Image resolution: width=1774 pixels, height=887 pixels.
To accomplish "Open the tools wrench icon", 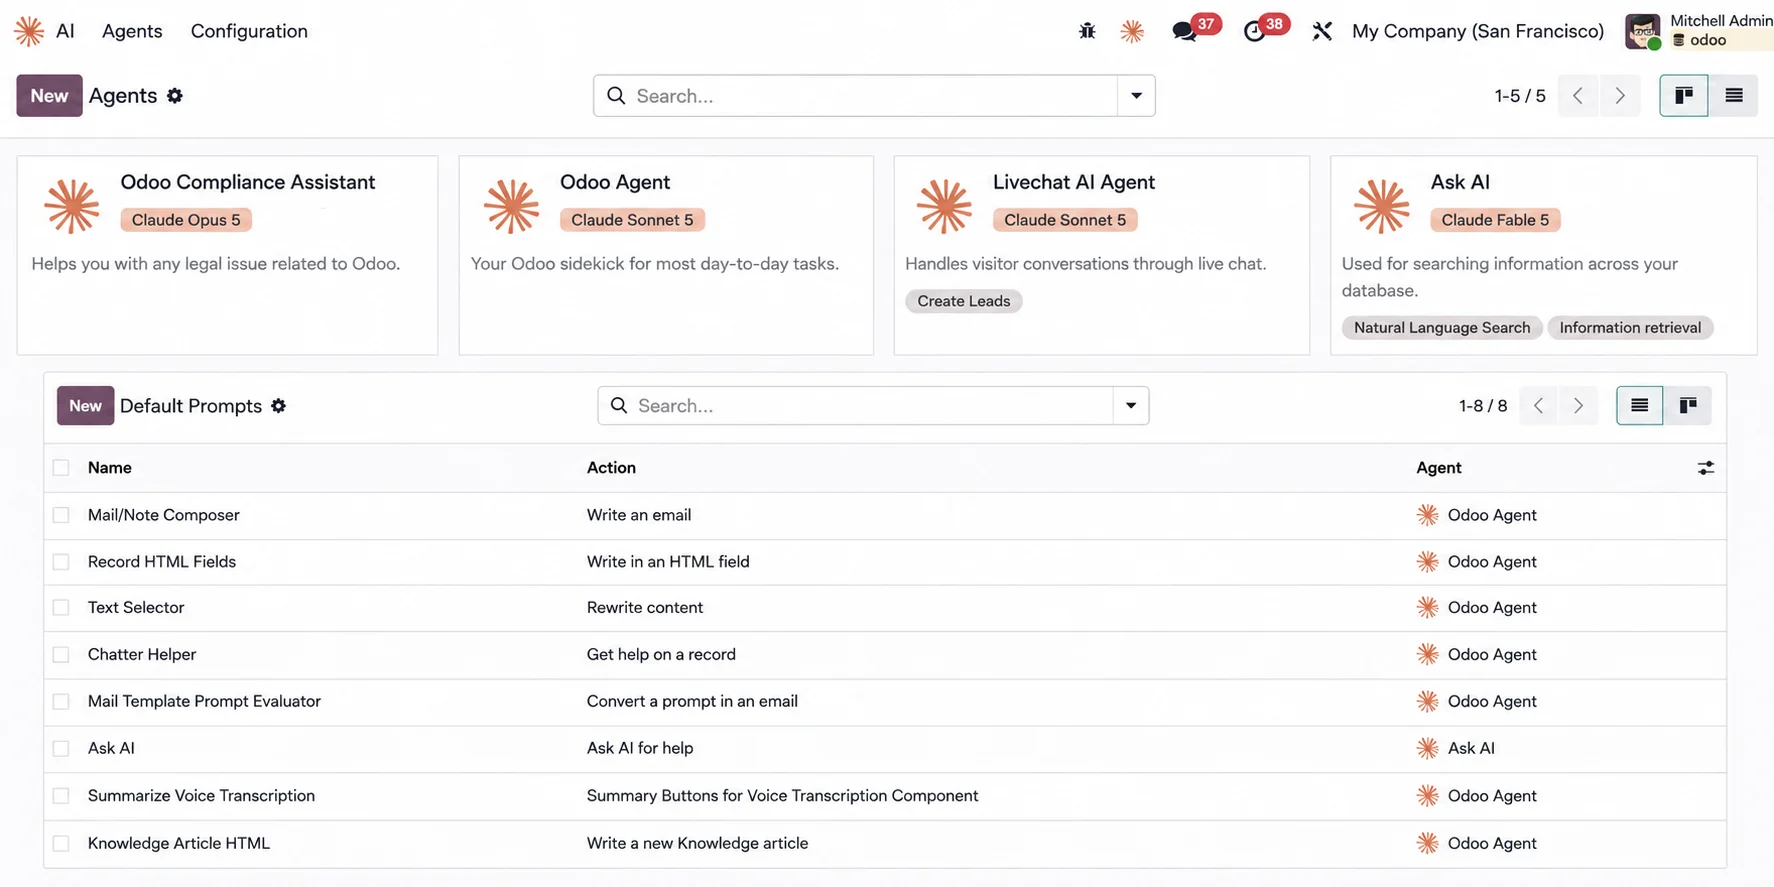I will [1322, 31].
